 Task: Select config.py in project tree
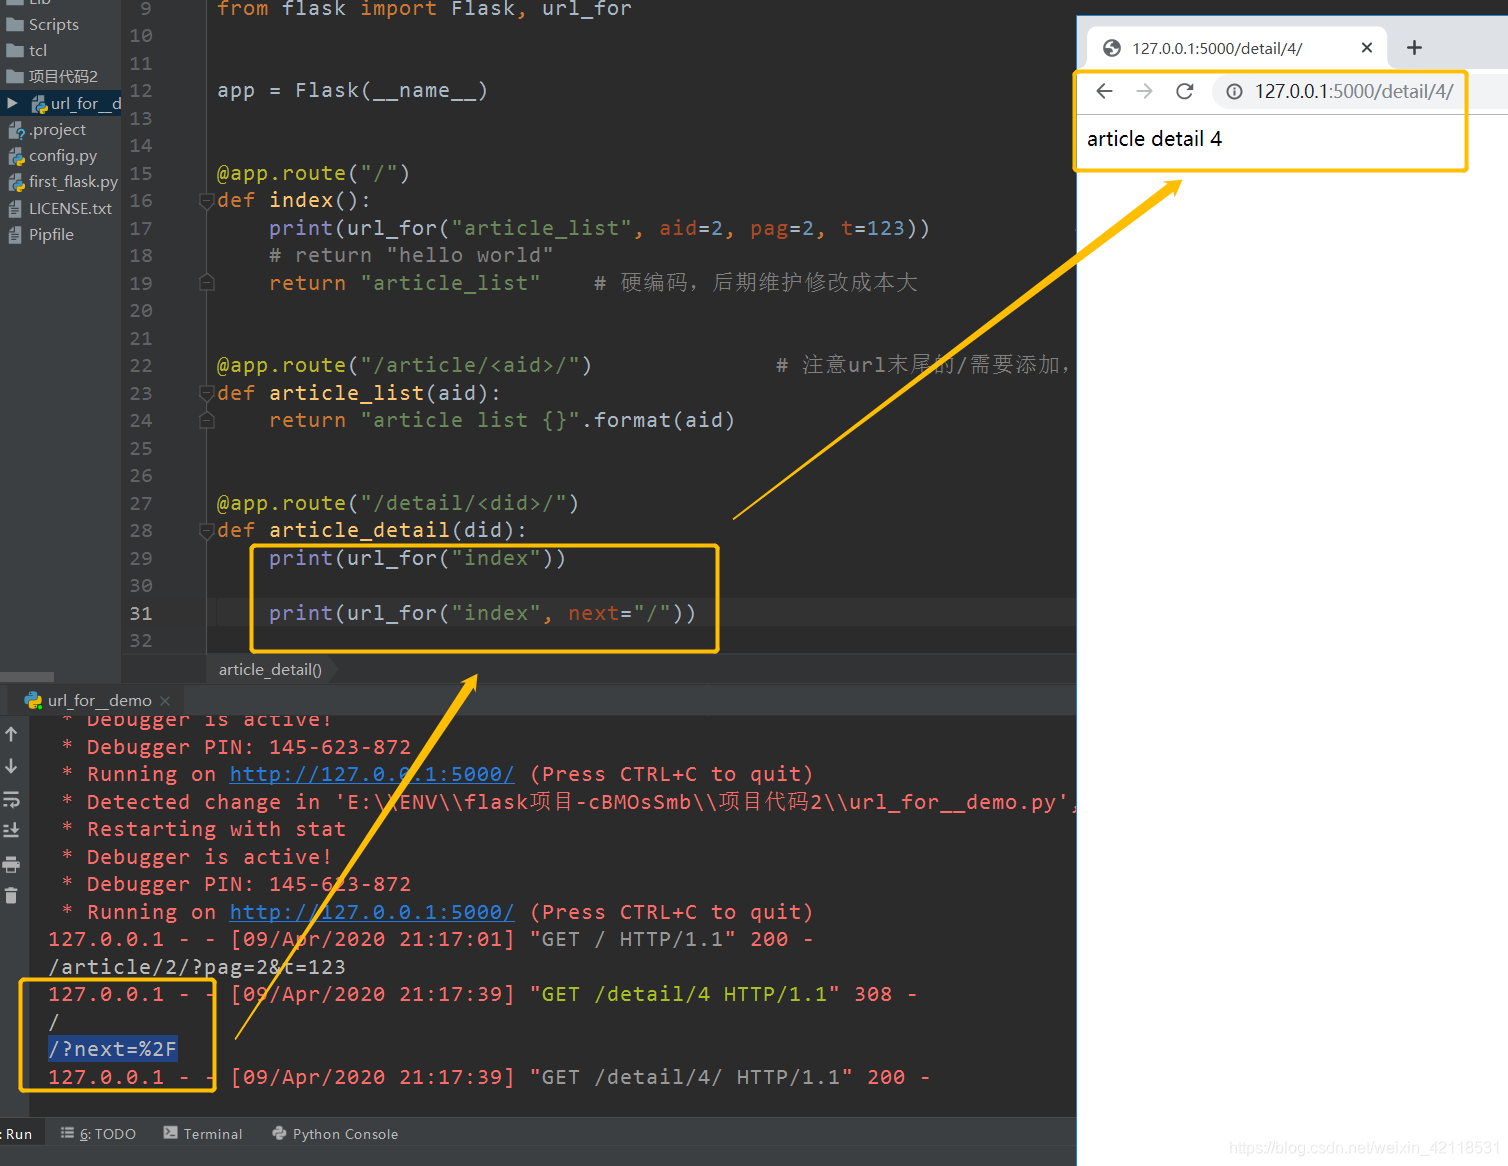coord(52,156)
